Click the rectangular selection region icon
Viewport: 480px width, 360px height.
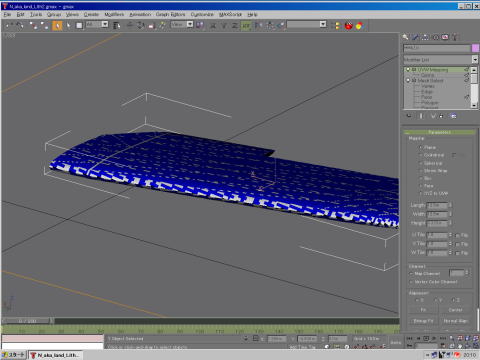[x=79, y=25]
